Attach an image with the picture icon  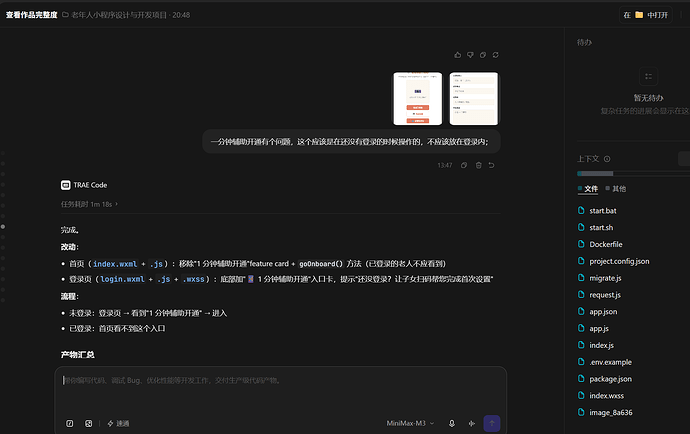tap(88, 423)
